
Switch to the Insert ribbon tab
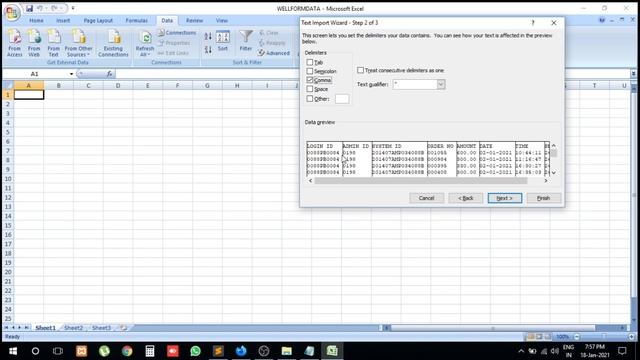[x=63, y=20]
